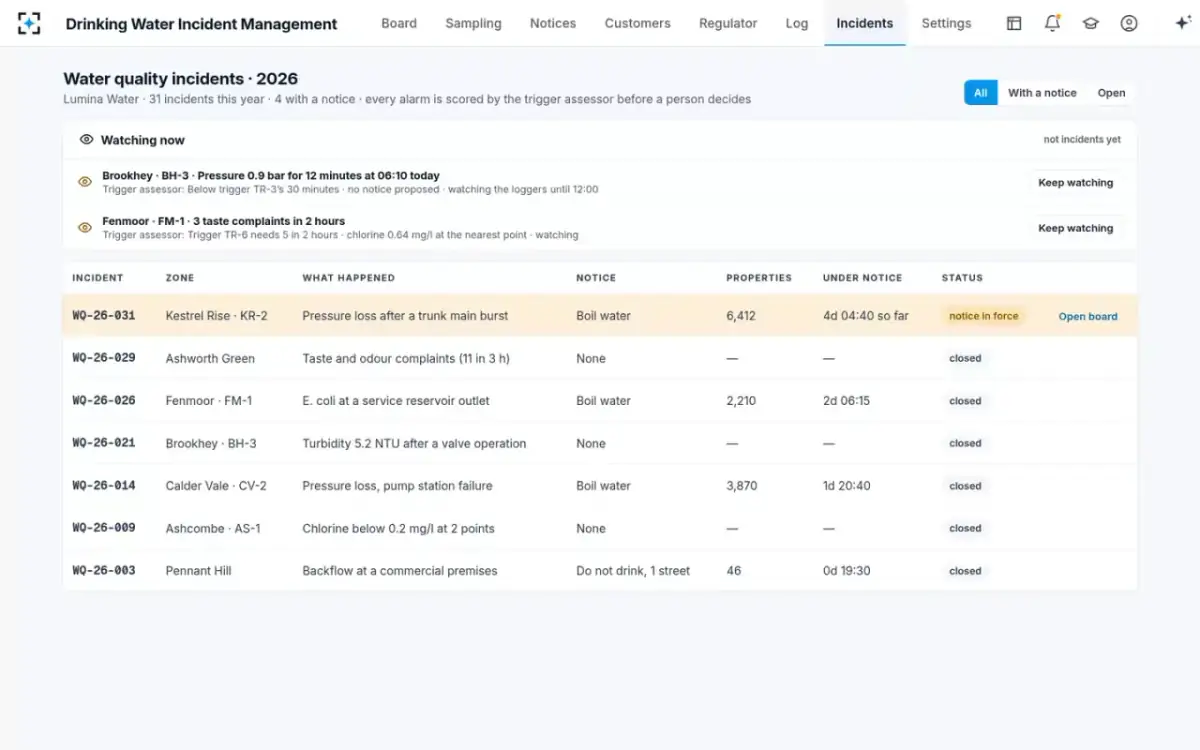Image resolution: width=1200 pixels, height=750 pixels.
Task: Filter to Open incidents
Action: (1111, 93)
